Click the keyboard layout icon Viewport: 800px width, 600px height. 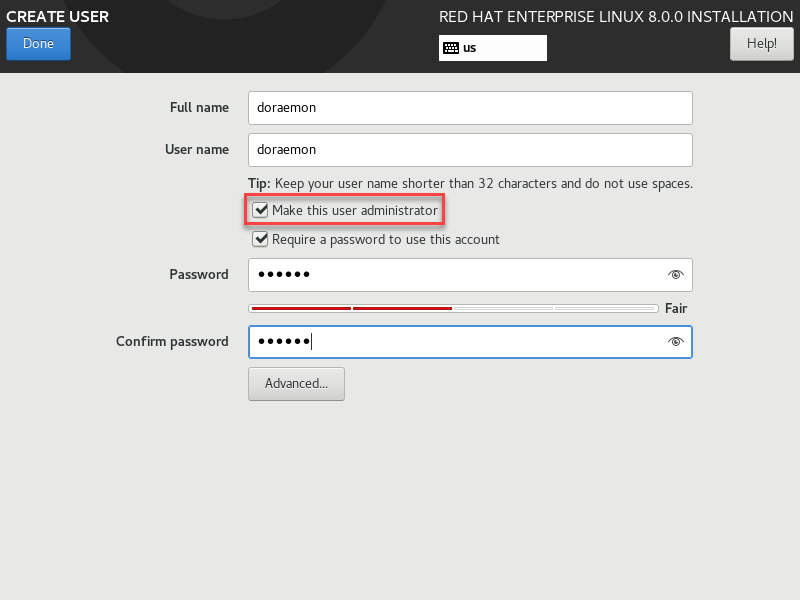451,48
